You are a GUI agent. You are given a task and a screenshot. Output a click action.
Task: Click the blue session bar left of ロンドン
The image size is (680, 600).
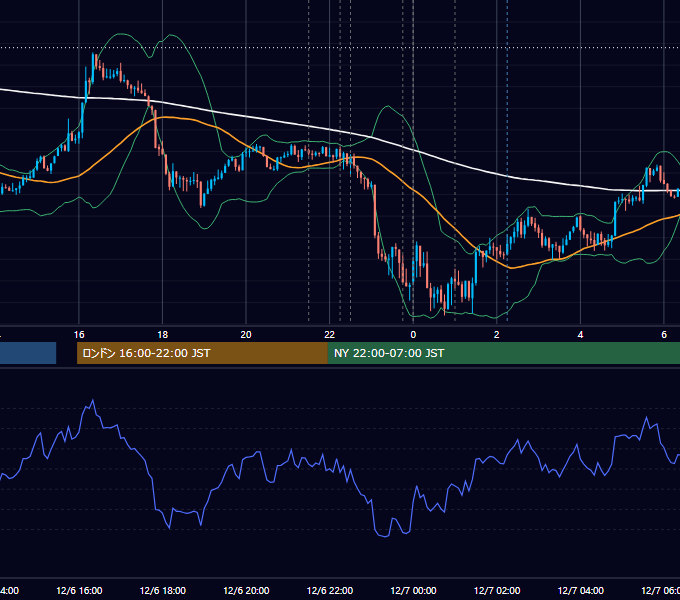click(x=28, y=353)
